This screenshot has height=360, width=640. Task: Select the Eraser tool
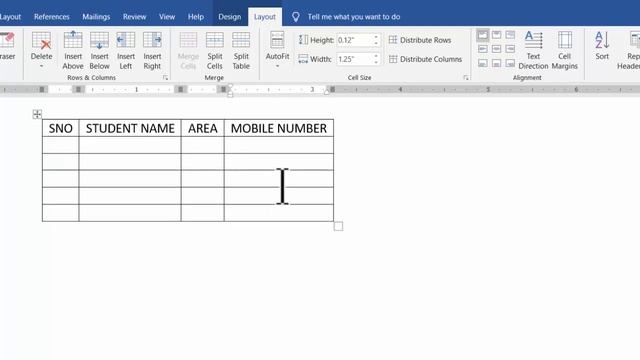coord(7,46)
